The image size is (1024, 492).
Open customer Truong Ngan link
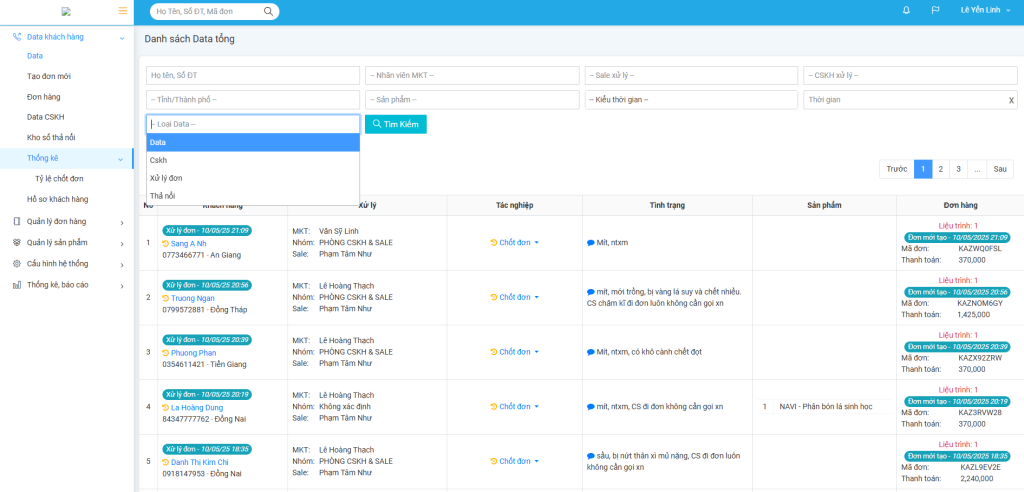tap(192, 298)
